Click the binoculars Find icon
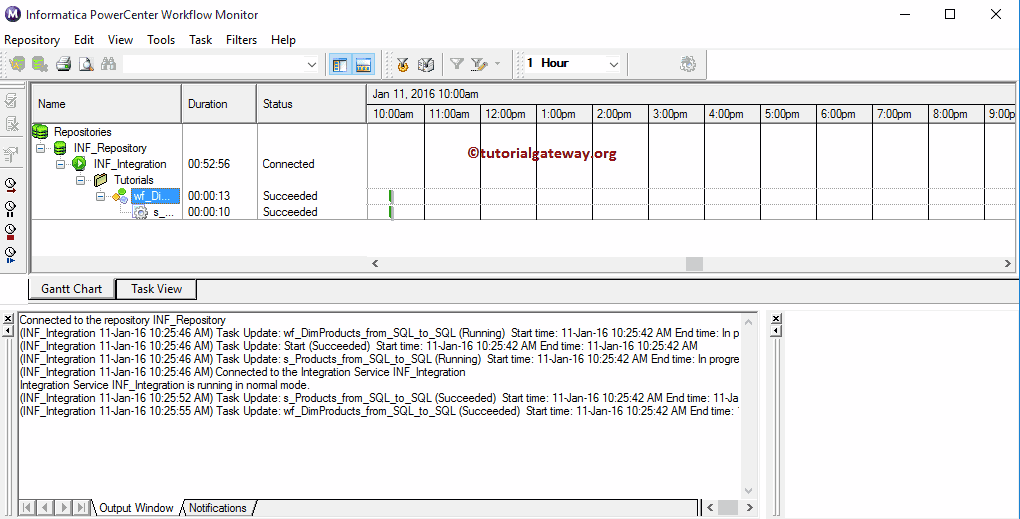The image size is (1020, 519). [108, 64]
